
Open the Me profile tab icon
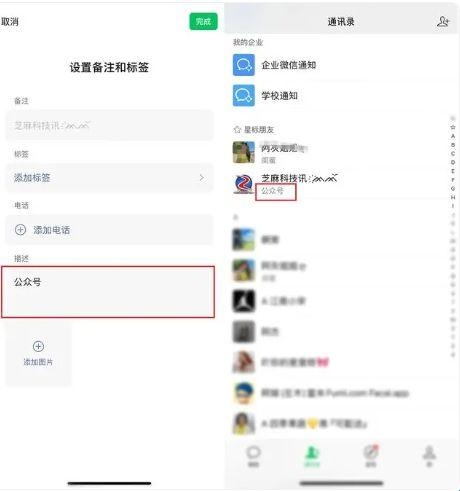[430, 456]
